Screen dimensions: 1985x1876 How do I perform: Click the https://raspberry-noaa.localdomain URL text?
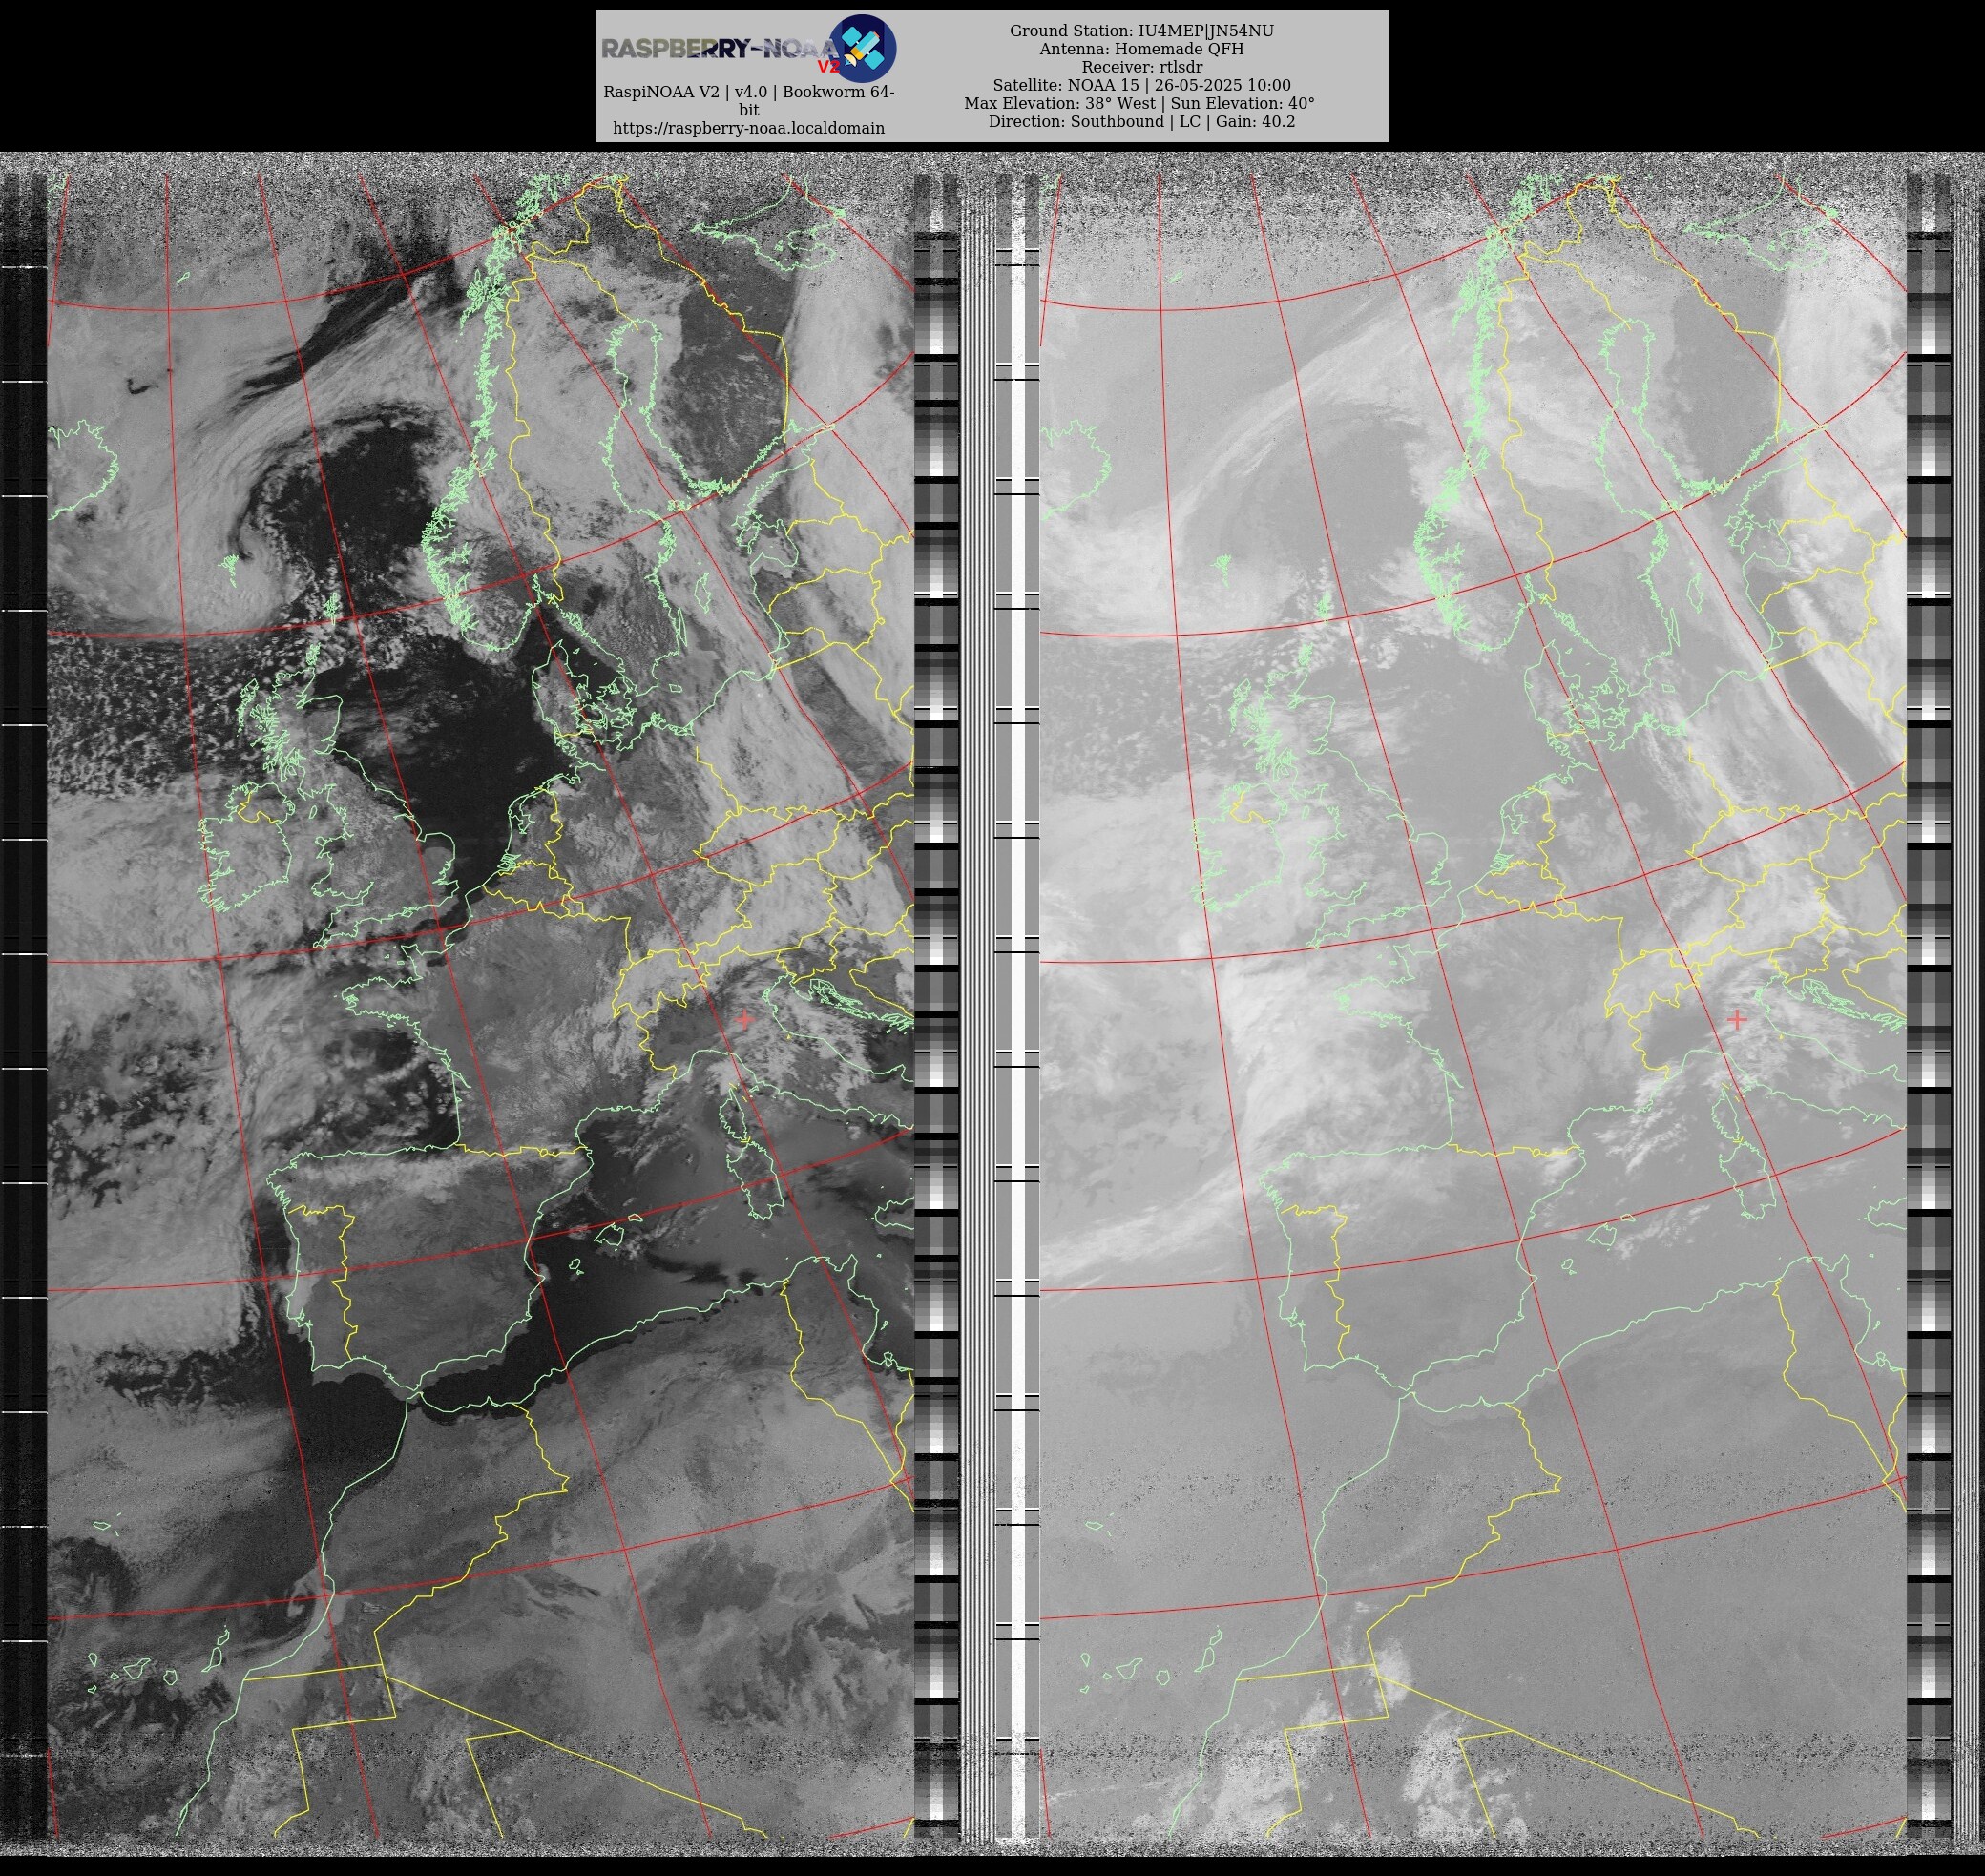(748, 128)
